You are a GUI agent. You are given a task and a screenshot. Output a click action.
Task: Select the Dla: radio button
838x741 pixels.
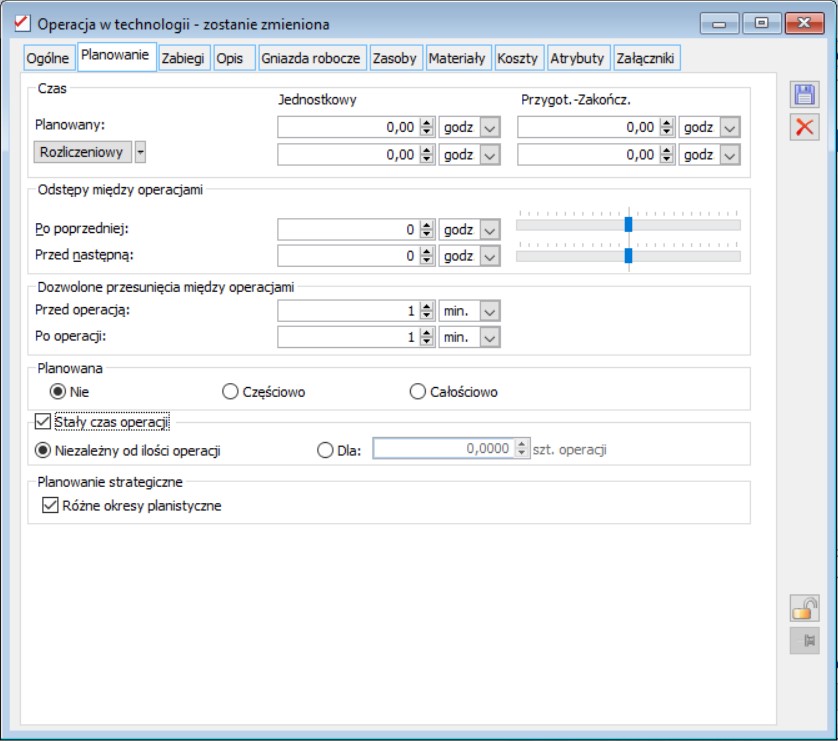(325, 450)
